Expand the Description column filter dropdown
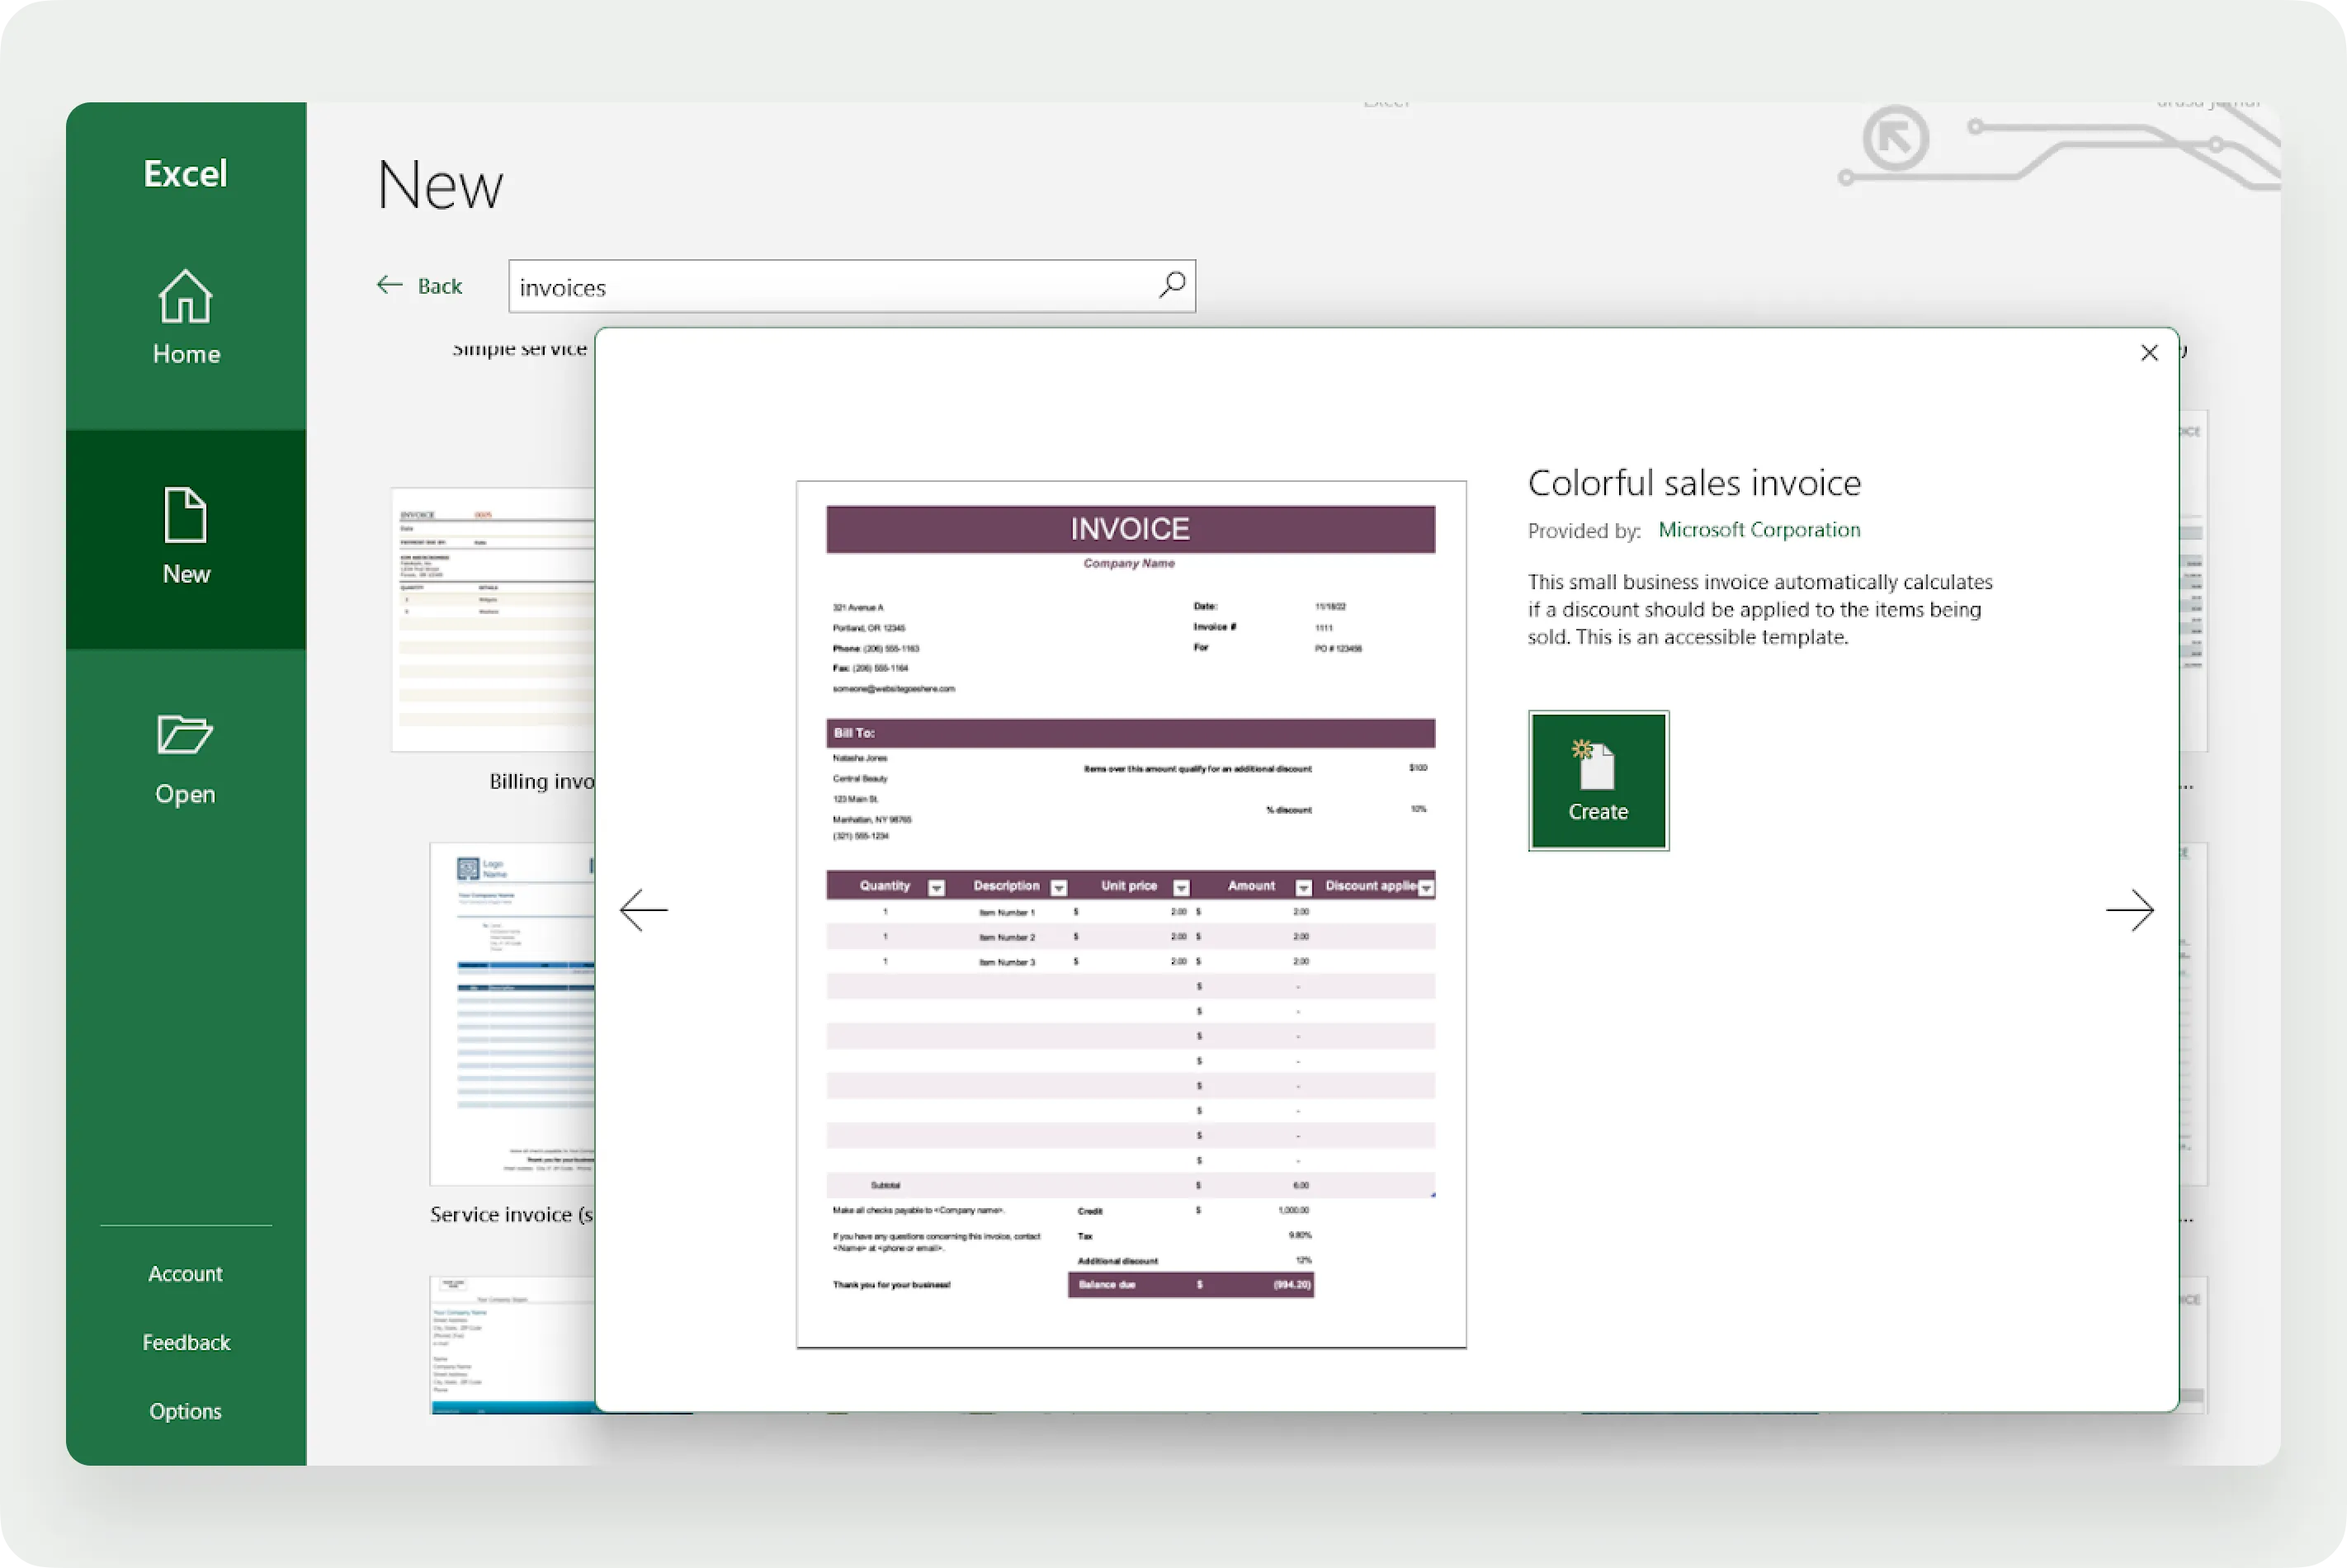The height and width of the screenshot is (1568, 2347). (1059, 888)
